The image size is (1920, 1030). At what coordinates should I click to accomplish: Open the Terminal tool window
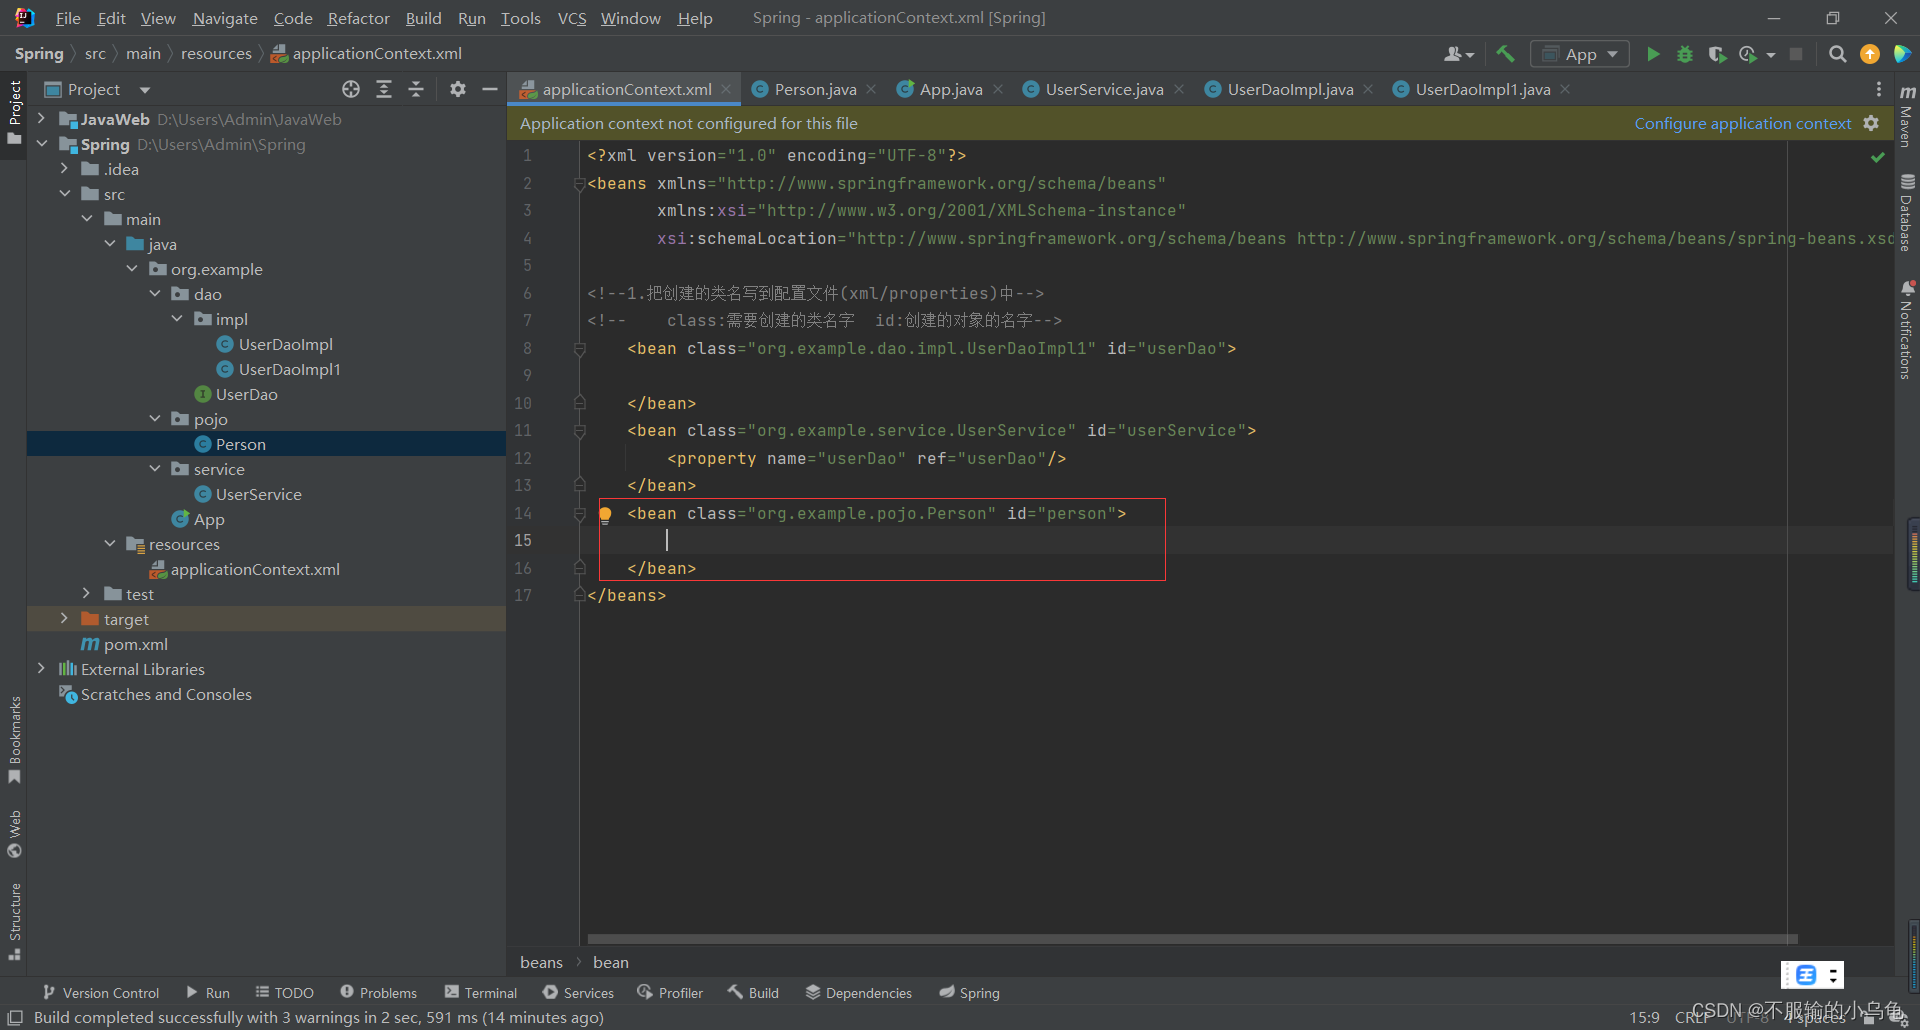(x=481, y=993)
